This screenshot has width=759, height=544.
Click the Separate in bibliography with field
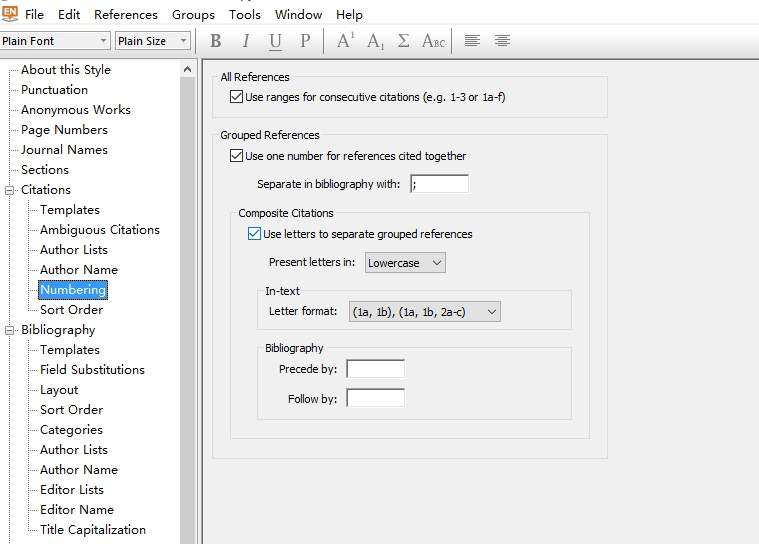pyautogui.click(x=439, y=184)
